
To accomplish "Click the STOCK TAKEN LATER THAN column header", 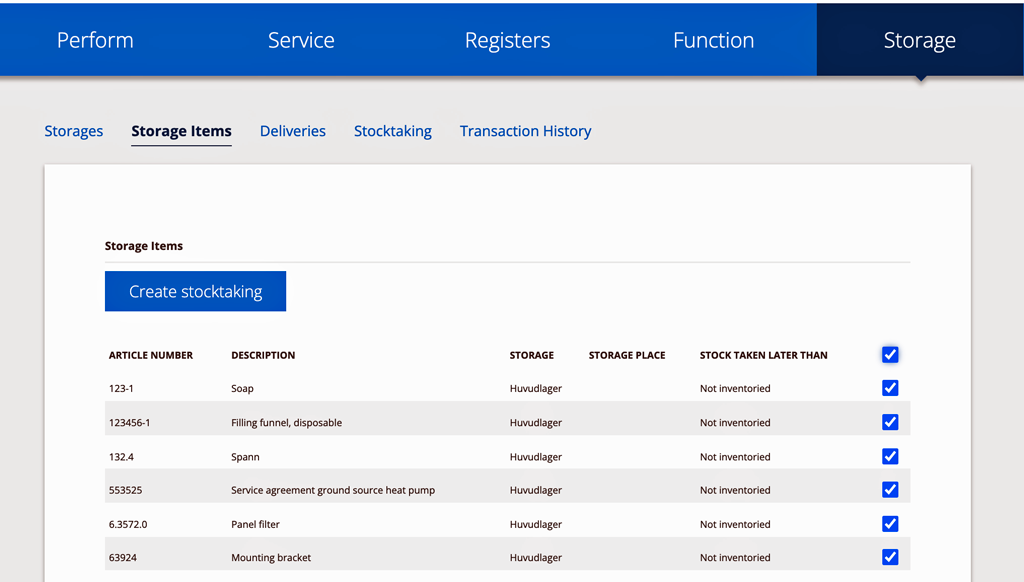I will click(763, 355).
